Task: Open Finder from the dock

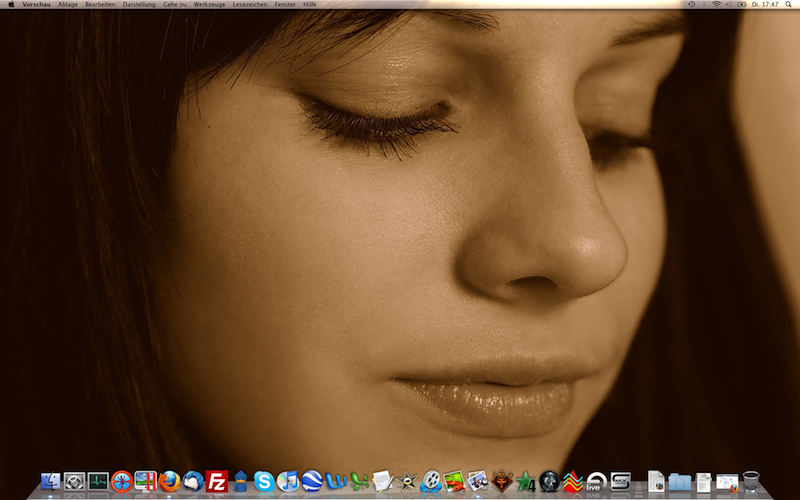Action: pyautogui.click(x=50, y=481)
